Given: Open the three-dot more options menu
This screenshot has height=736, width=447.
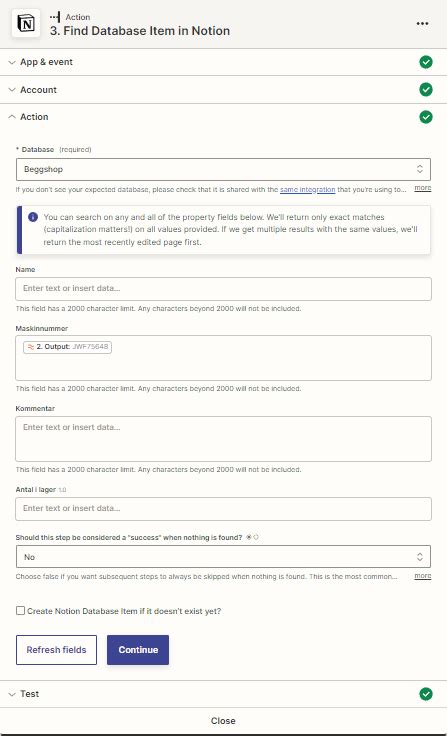Looking at the screenshot, I should tap(422, 24).
